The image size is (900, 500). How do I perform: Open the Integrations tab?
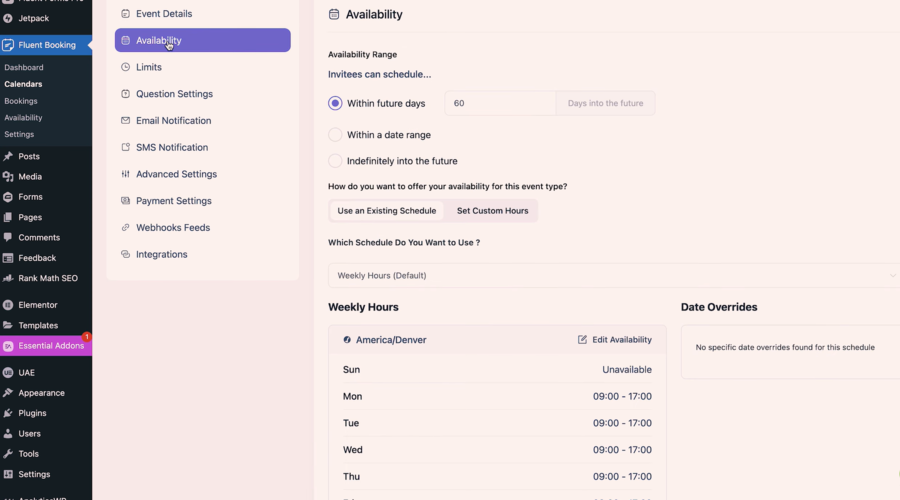203,254
